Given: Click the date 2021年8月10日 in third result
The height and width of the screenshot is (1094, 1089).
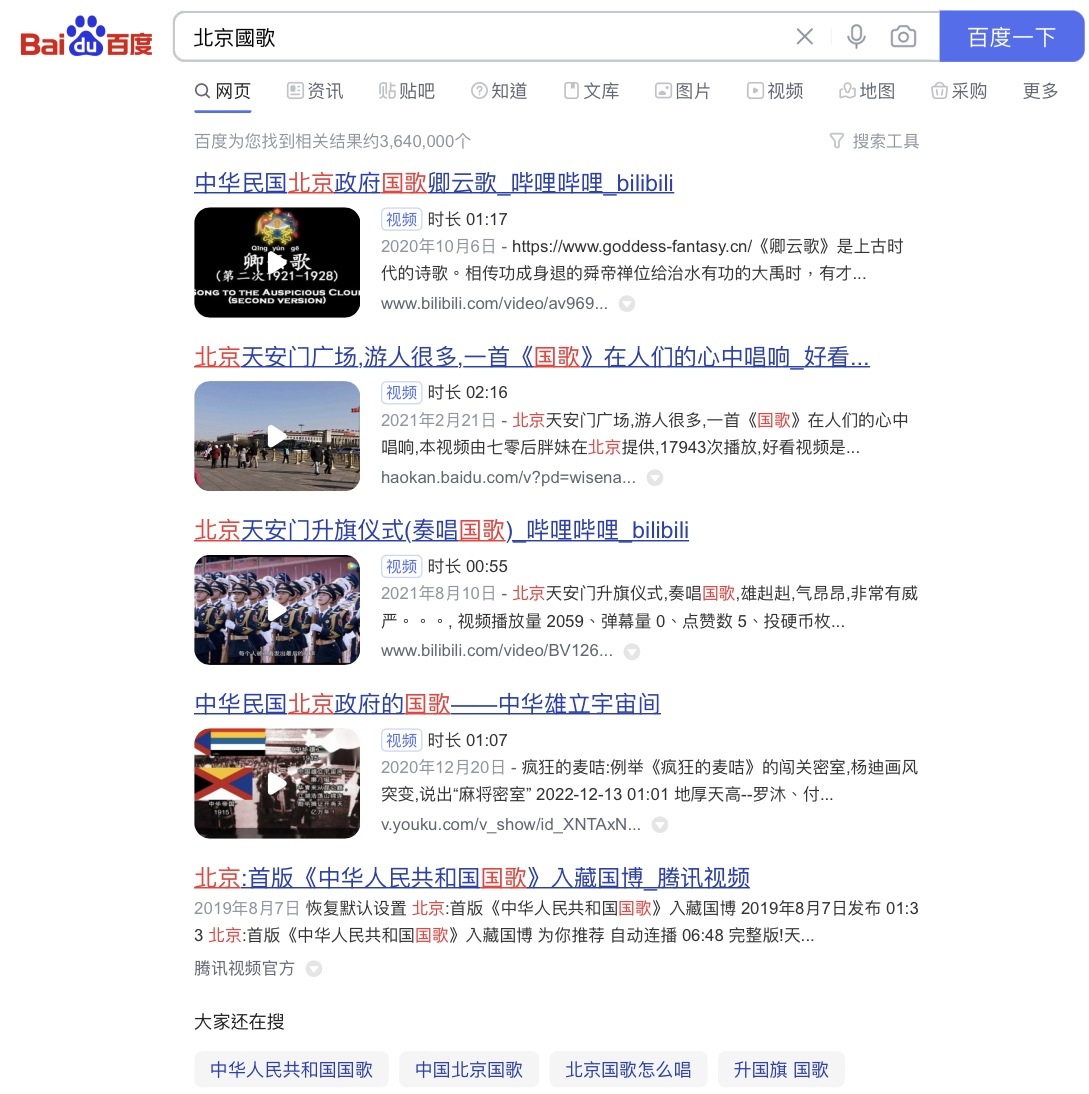Looking at the screenshot, I should click(x=438, y=594).
